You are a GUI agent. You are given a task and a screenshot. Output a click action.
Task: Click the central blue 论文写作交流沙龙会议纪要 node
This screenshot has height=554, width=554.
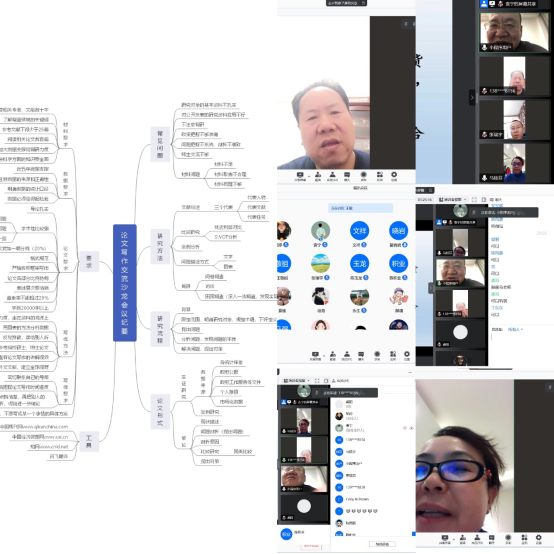[125, 283]
